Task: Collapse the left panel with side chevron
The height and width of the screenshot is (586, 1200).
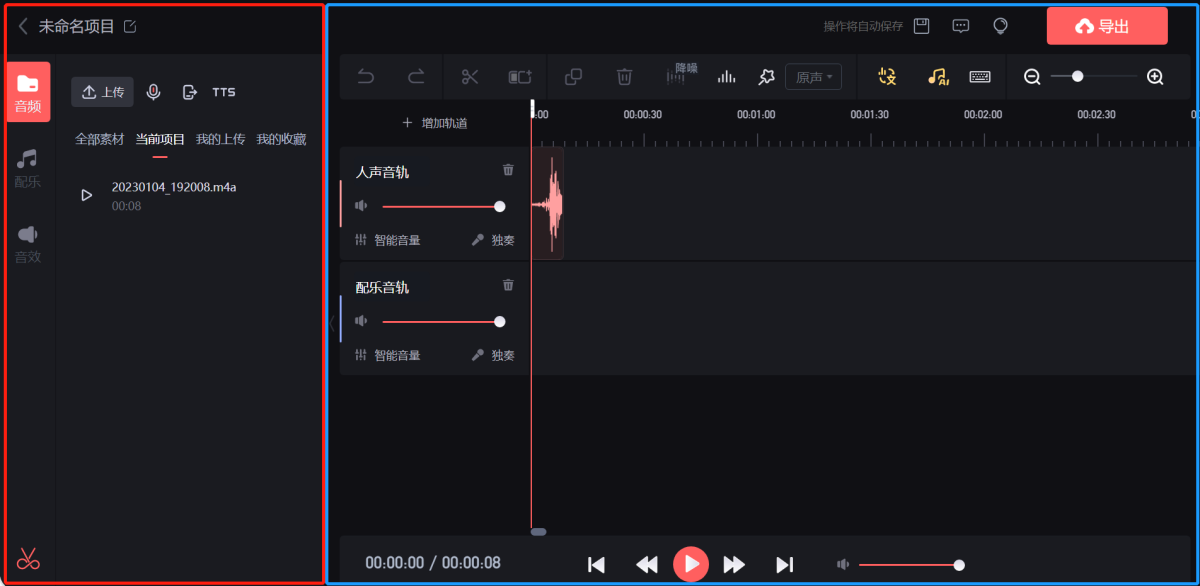Action: pos(332,322)
